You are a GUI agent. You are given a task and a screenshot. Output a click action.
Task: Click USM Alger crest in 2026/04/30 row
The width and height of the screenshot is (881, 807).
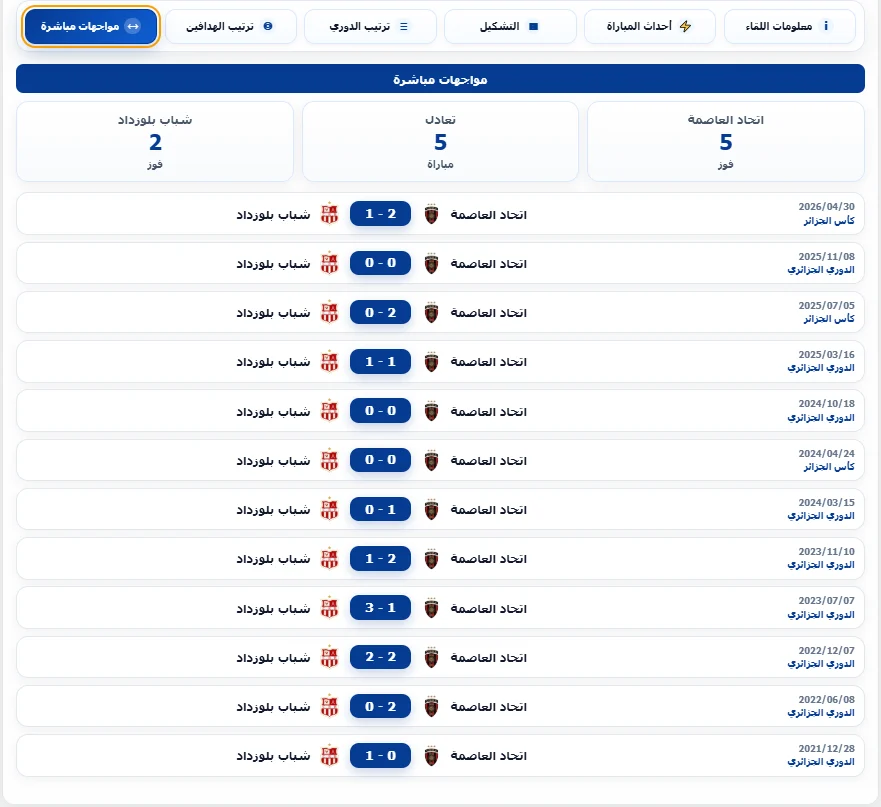pos(431,214)
